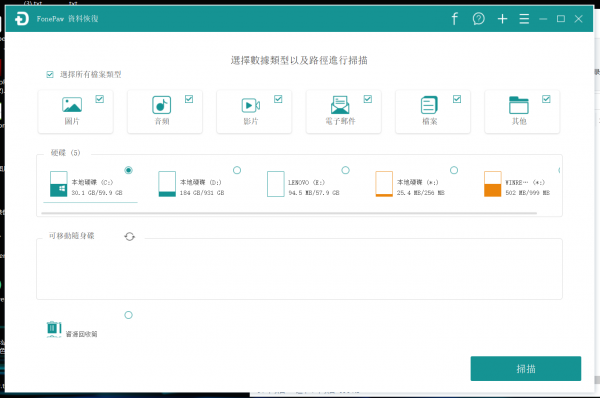
Task: Click the orange 256 MB disk icon
Action: pyautogui.click(x=384, y=184)
